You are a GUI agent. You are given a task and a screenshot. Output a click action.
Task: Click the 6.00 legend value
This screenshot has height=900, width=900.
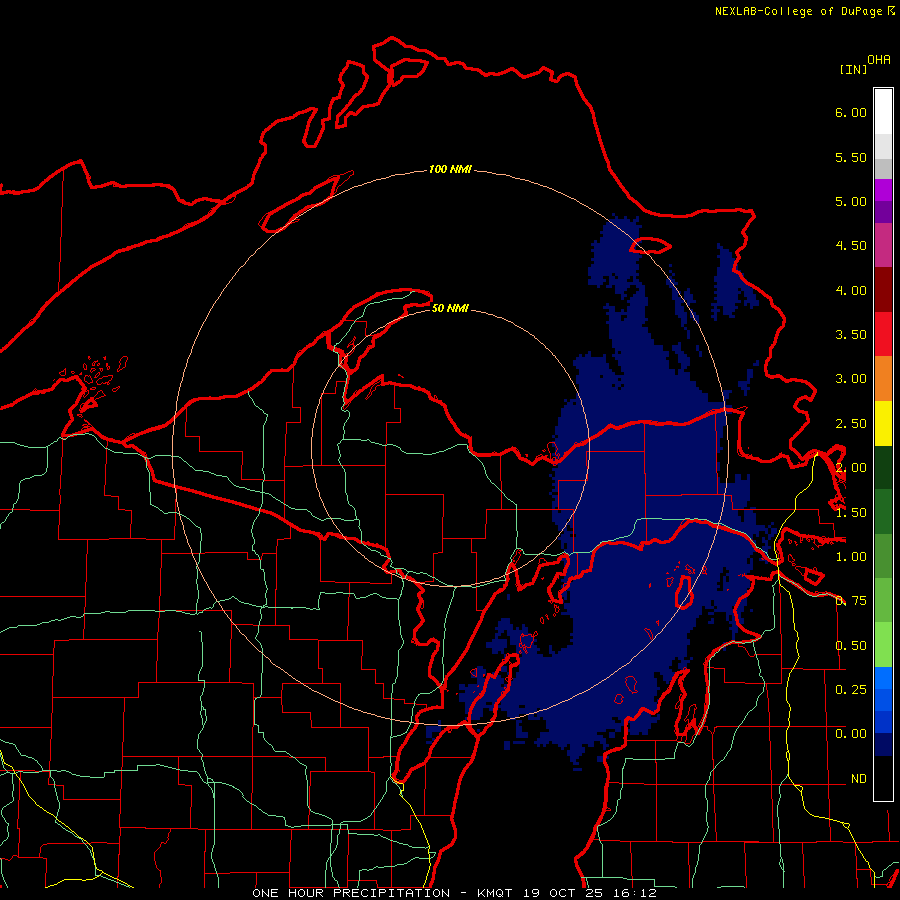click(x=851, y=112)
